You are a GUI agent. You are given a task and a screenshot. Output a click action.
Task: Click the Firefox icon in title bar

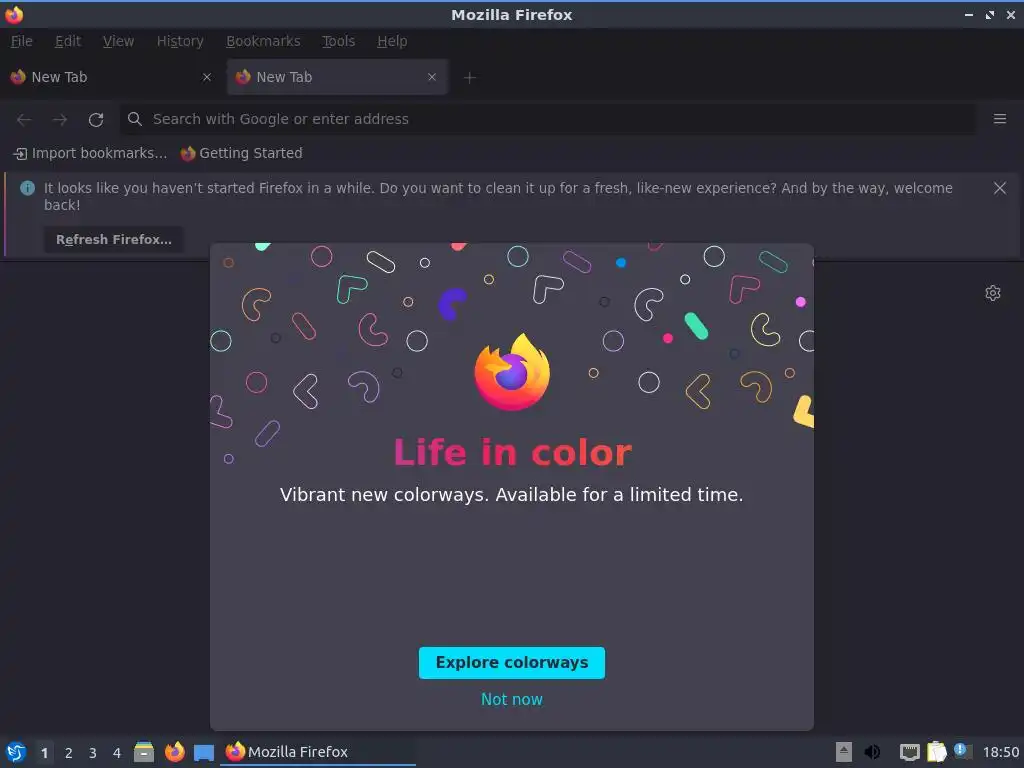14,14
